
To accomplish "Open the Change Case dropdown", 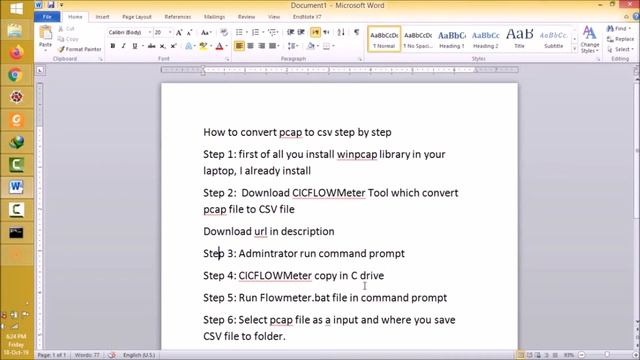I will [206, 32].
